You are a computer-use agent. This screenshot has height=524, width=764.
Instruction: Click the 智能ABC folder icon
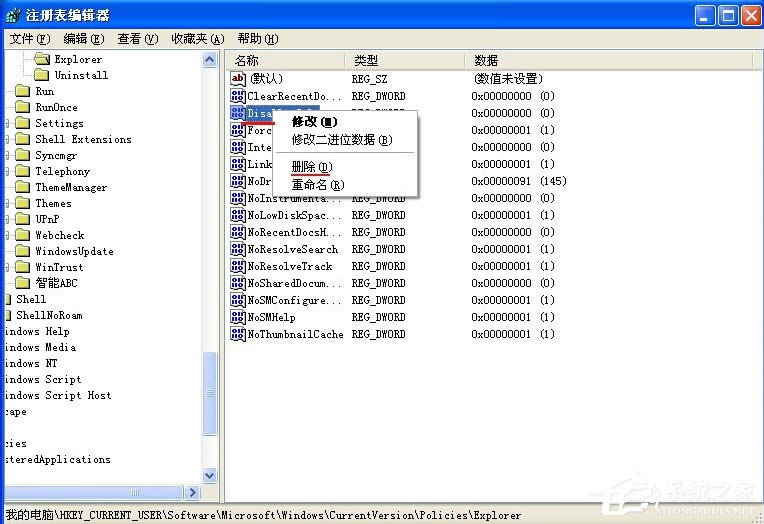(x=23, y=283)
